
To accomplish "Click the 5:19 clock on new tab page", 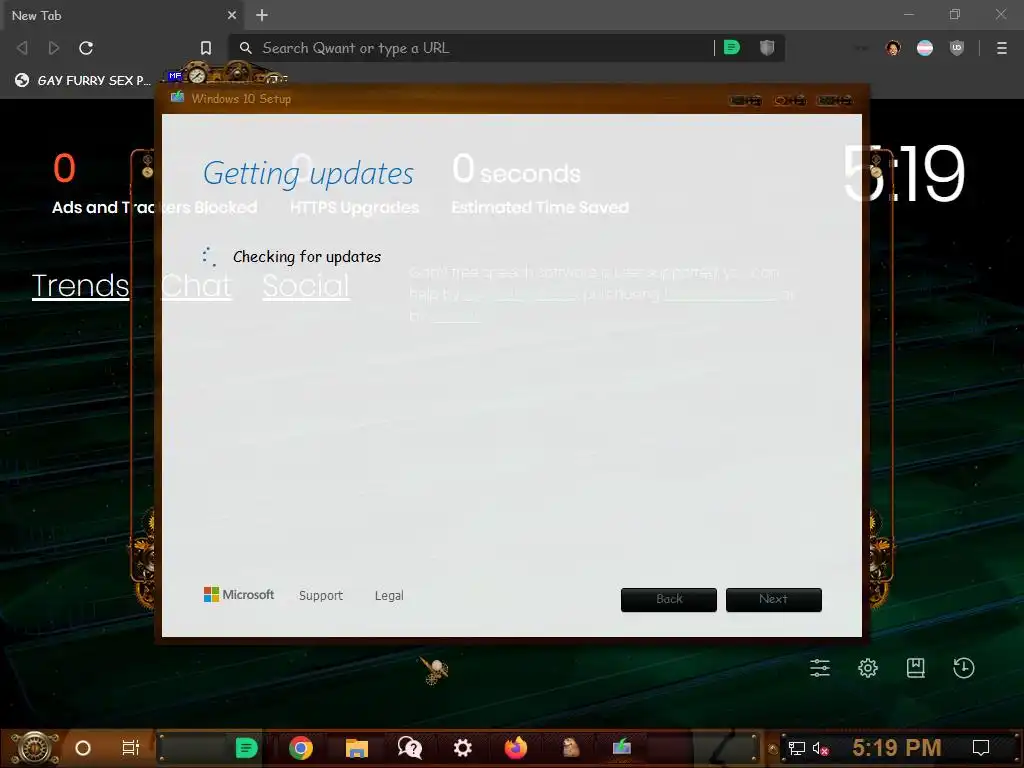I will click(x=904, y=174).
